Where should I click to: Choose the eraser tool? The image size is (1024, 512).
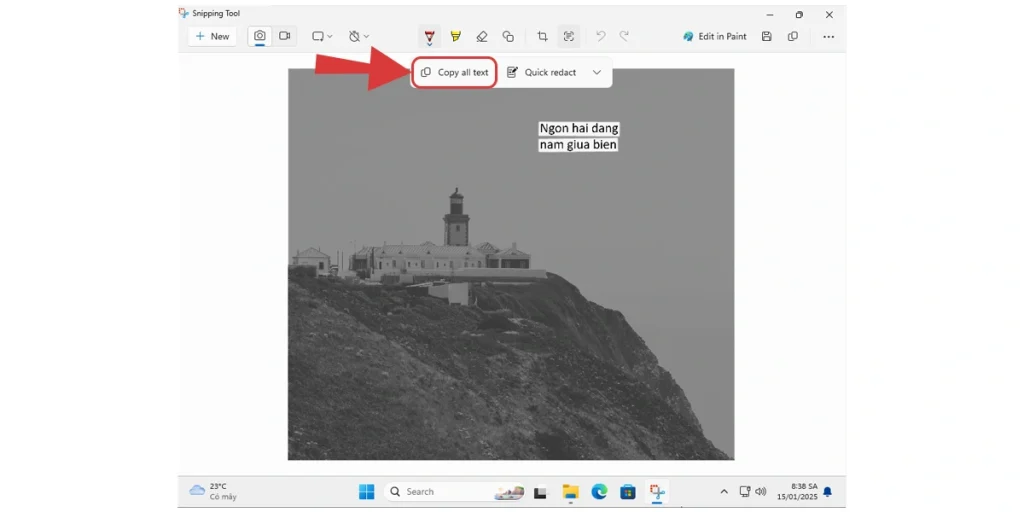click(482, 36)
